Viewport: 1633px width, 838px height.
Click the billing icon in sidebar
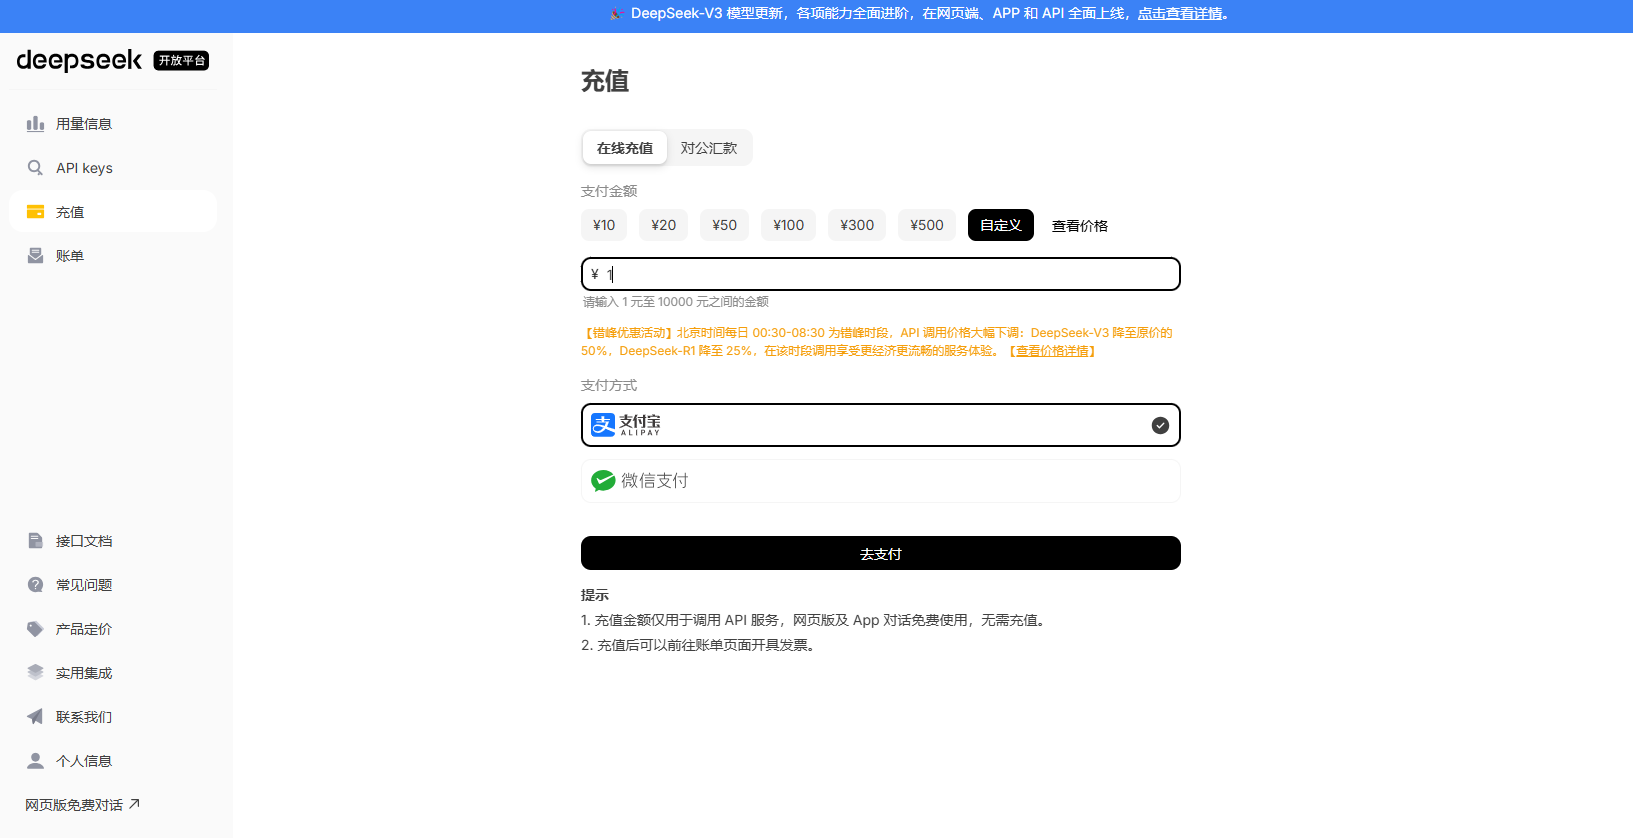point(35,256)
